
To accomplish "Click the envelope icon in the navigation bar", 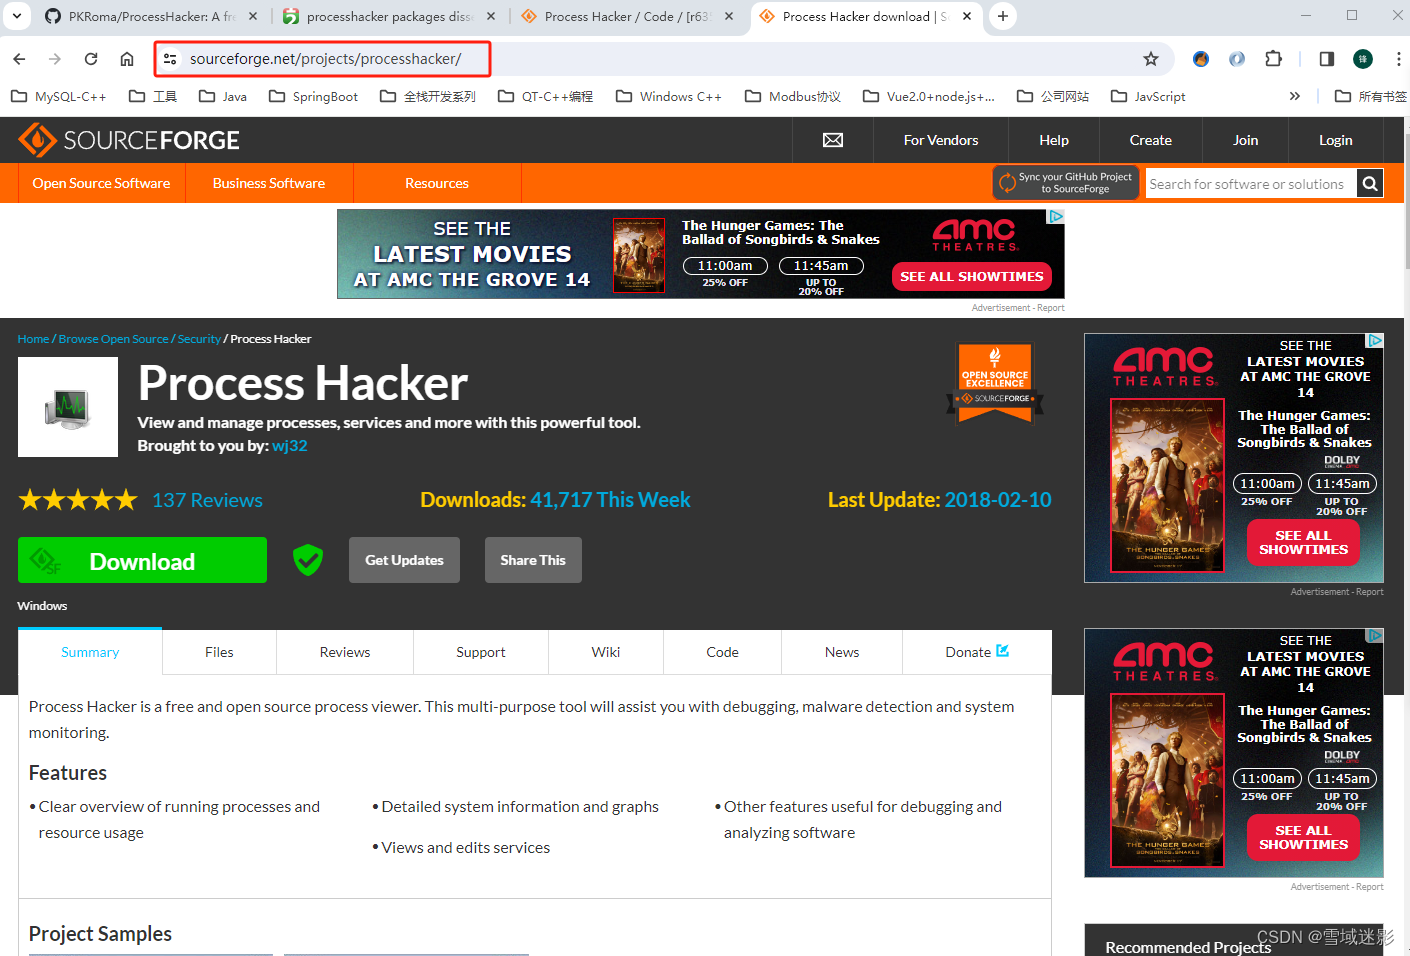I will click(832, 140).
